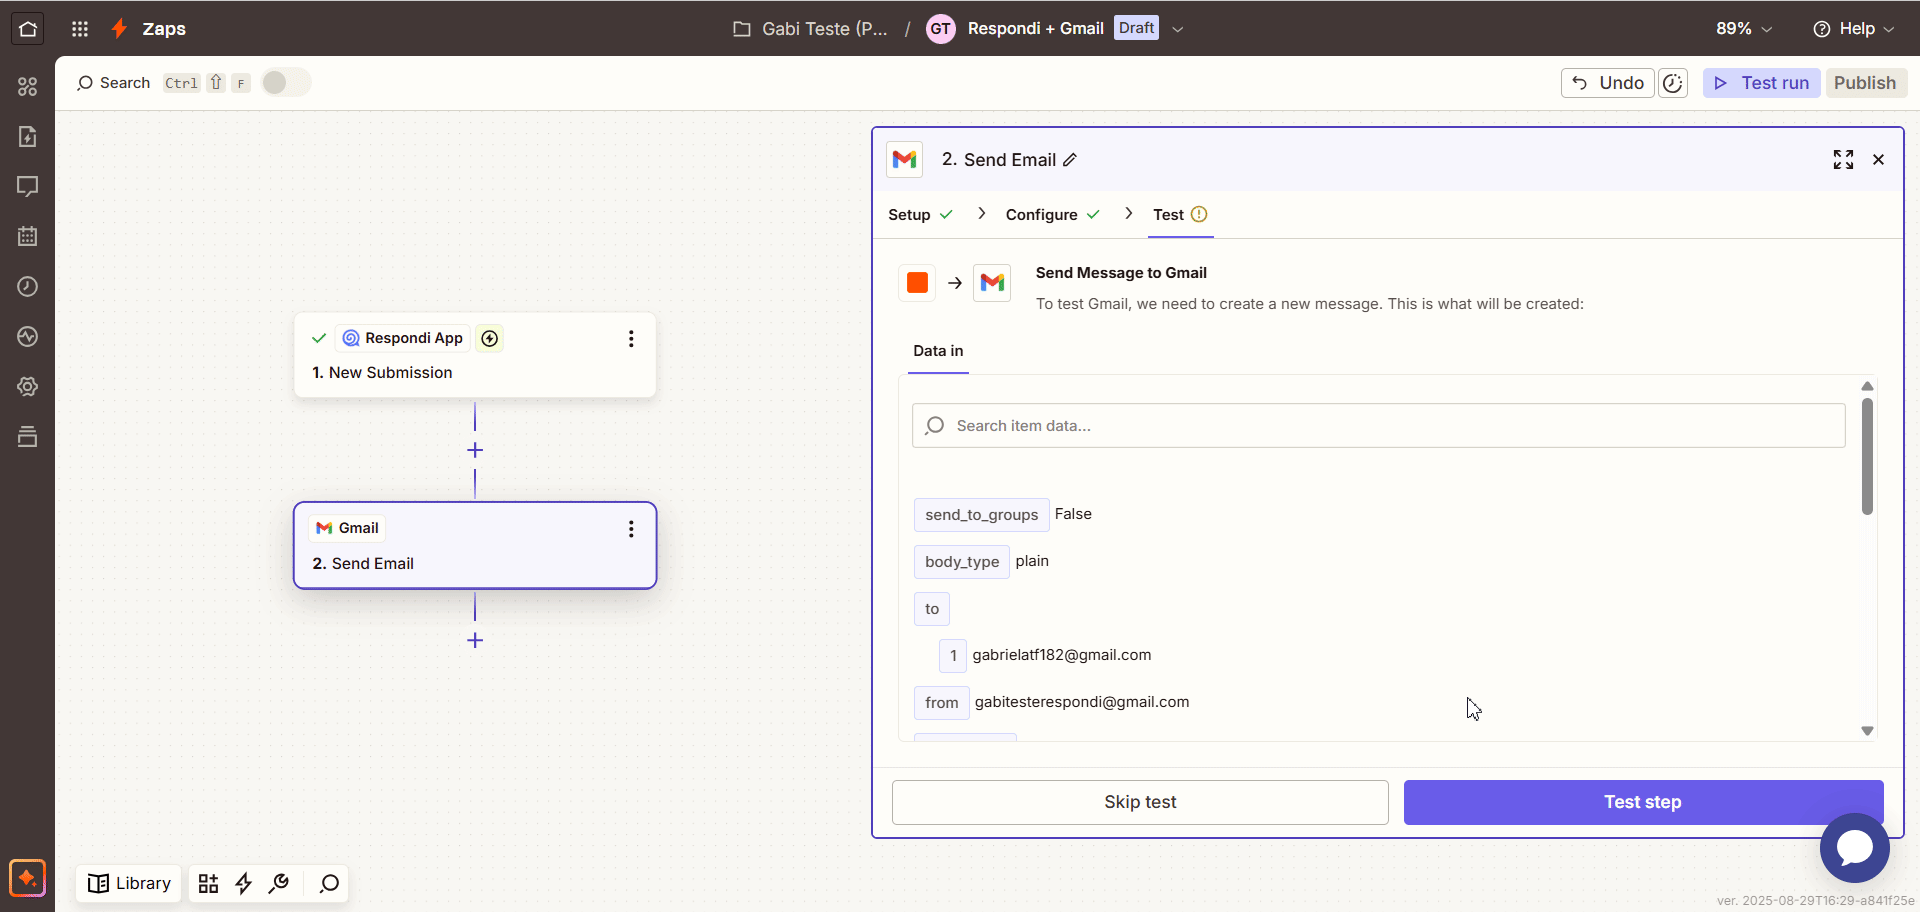Close the Send Email panel

pyautogui.click(x=1878, y=160)
